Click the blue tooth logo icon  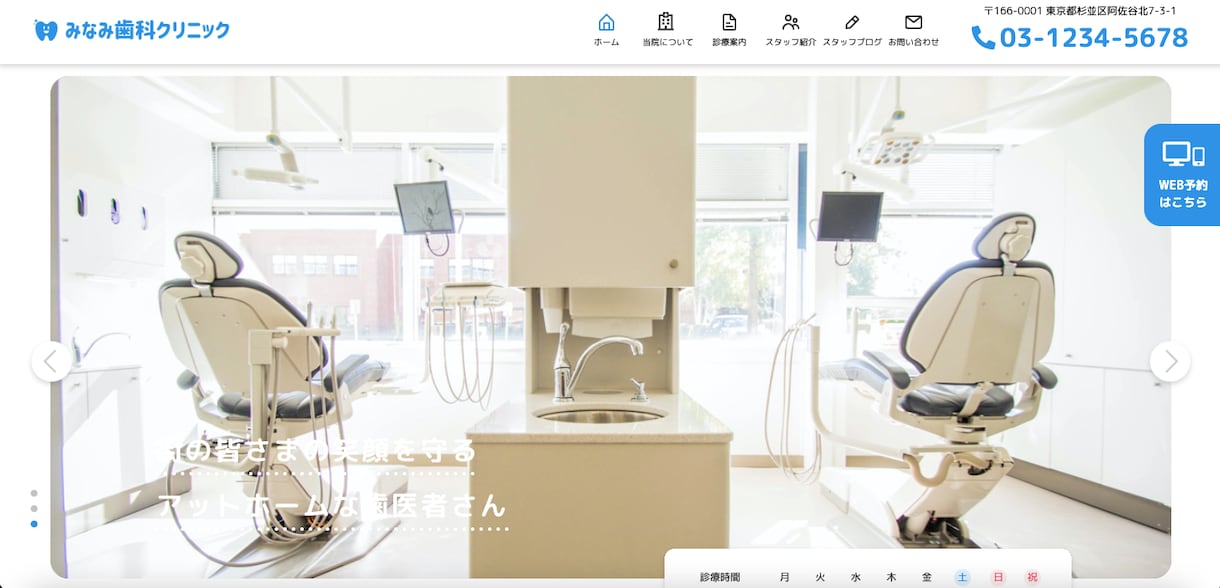coord(46,30)
